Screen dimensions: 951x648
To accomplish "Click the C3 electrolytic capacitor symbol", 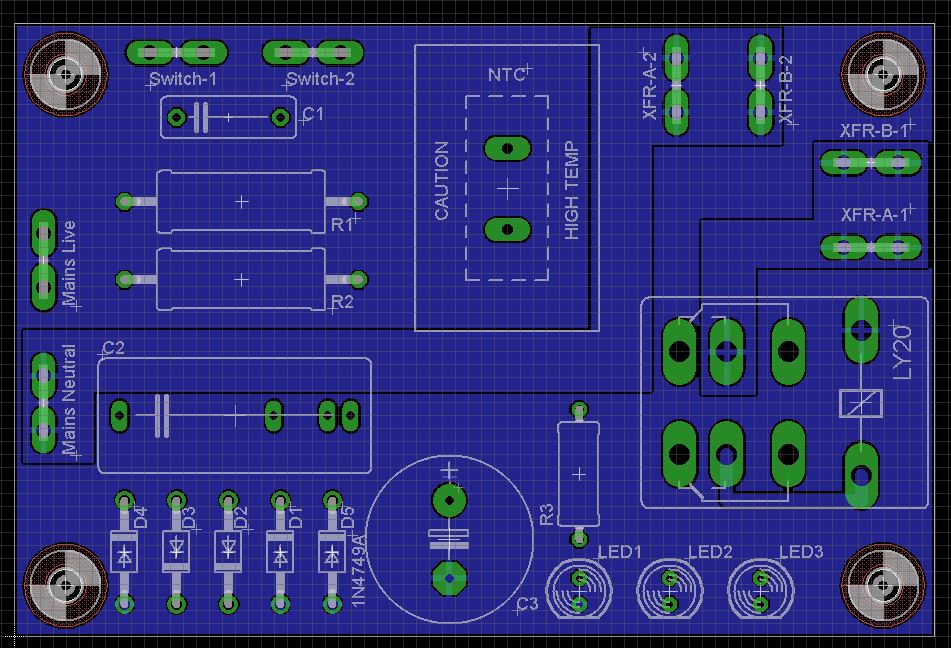I will (x=449, y=539).
